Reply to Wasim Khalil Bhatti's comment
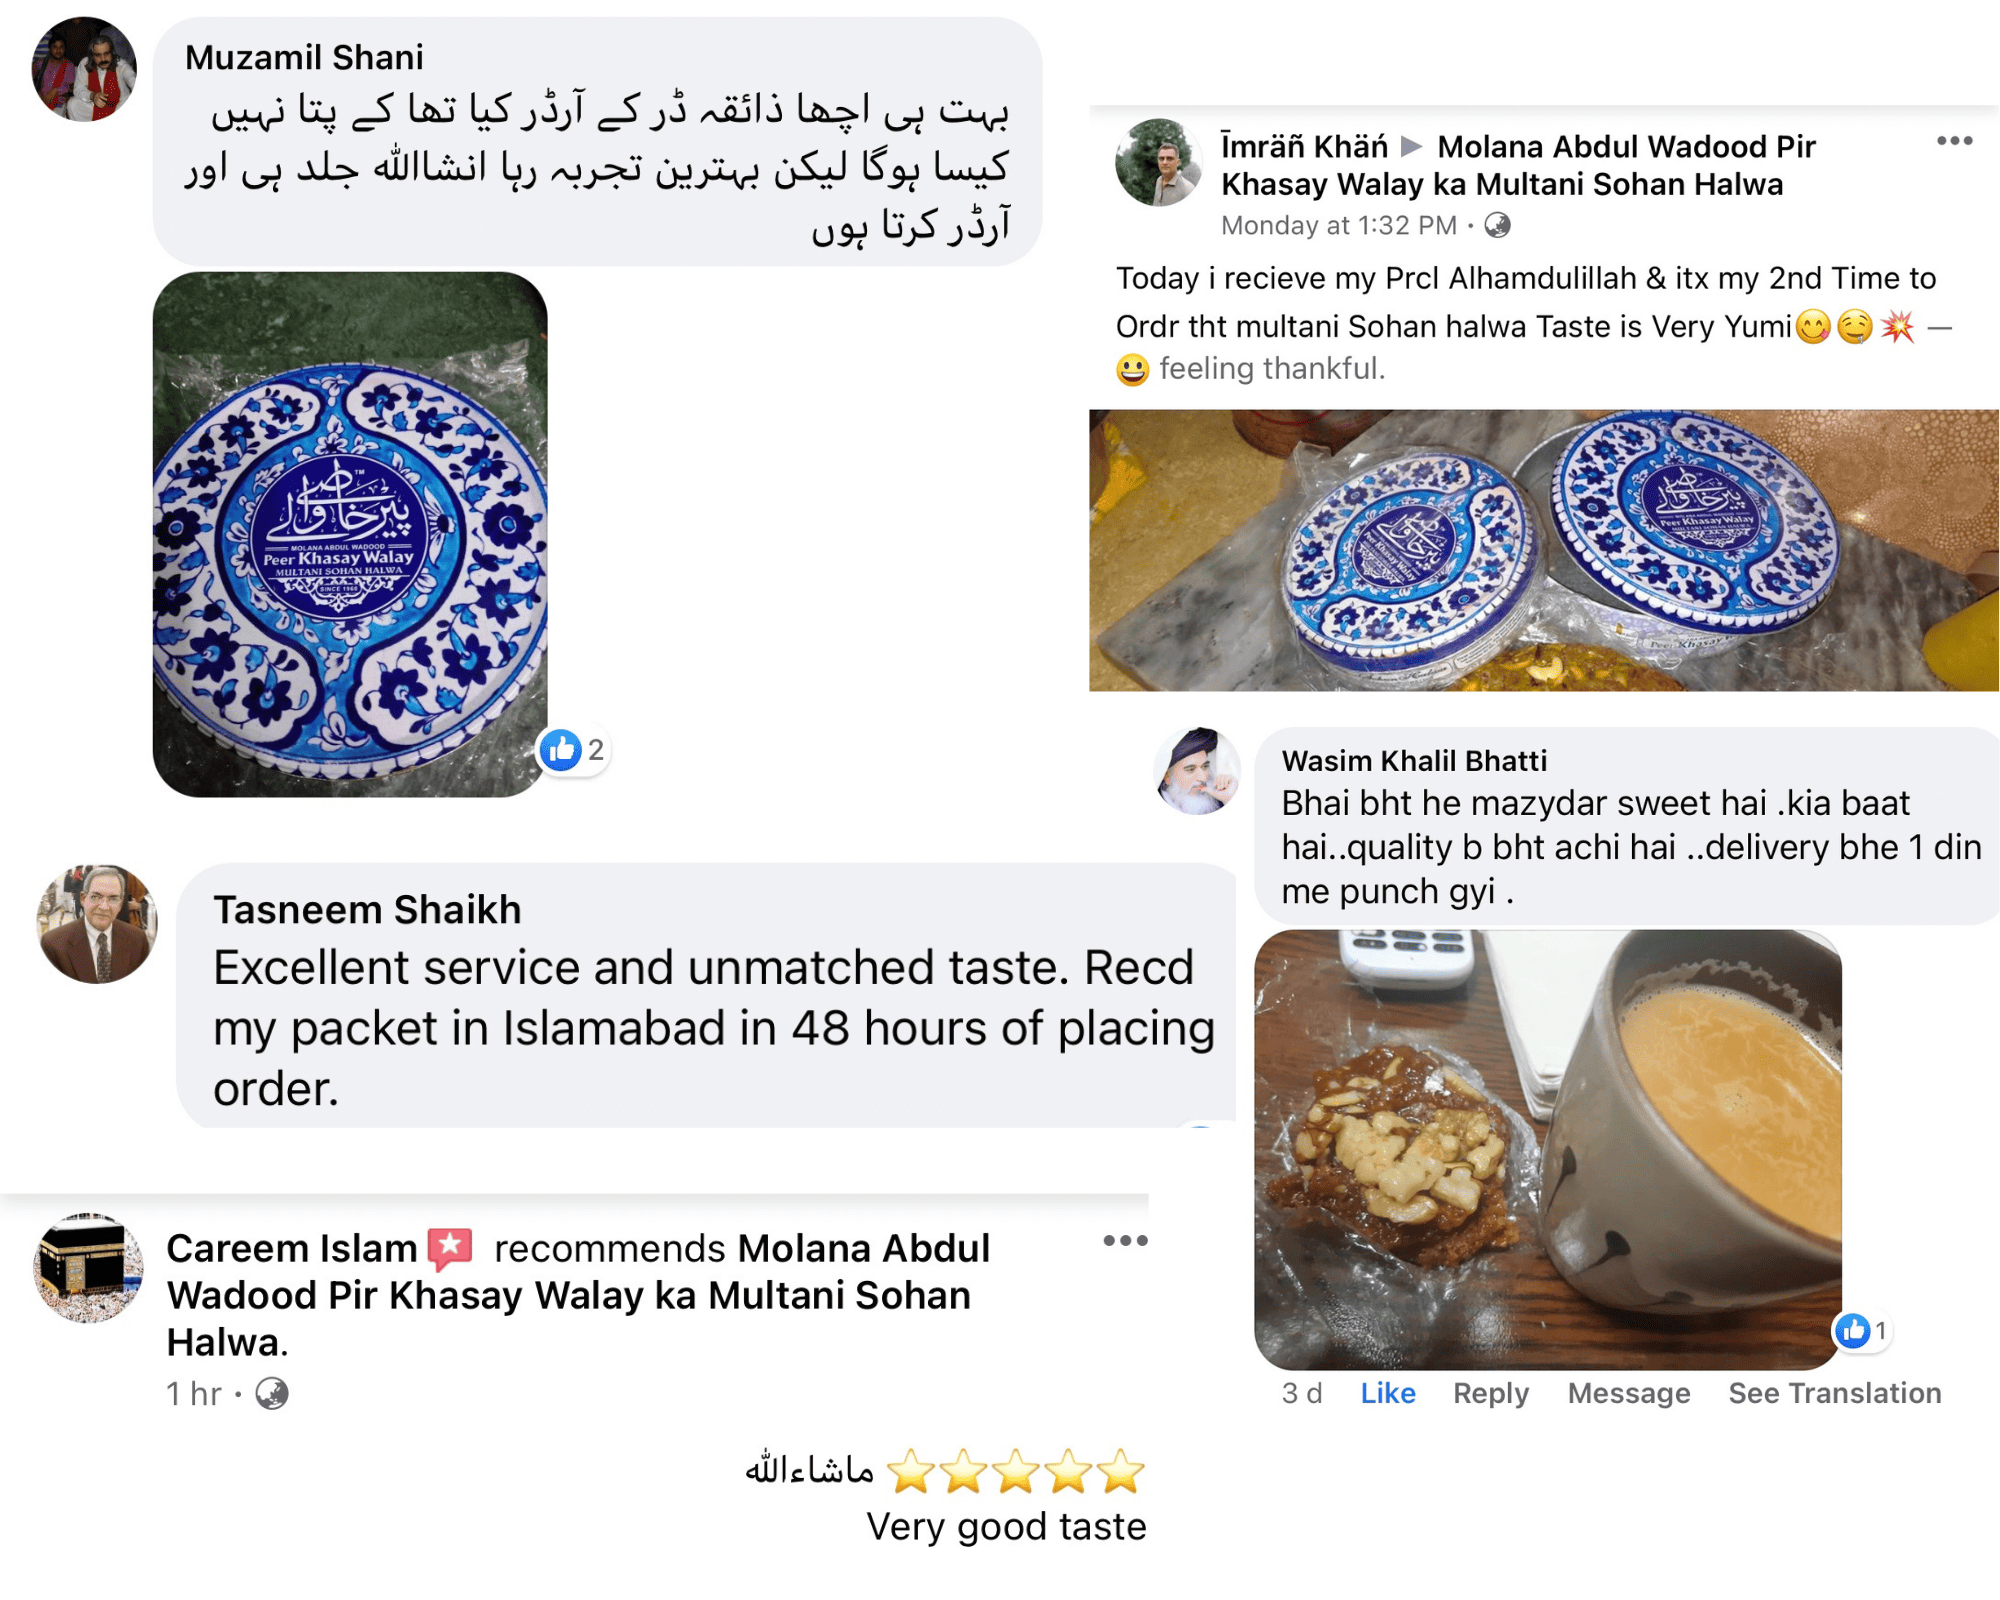 pos(1490,1393)
